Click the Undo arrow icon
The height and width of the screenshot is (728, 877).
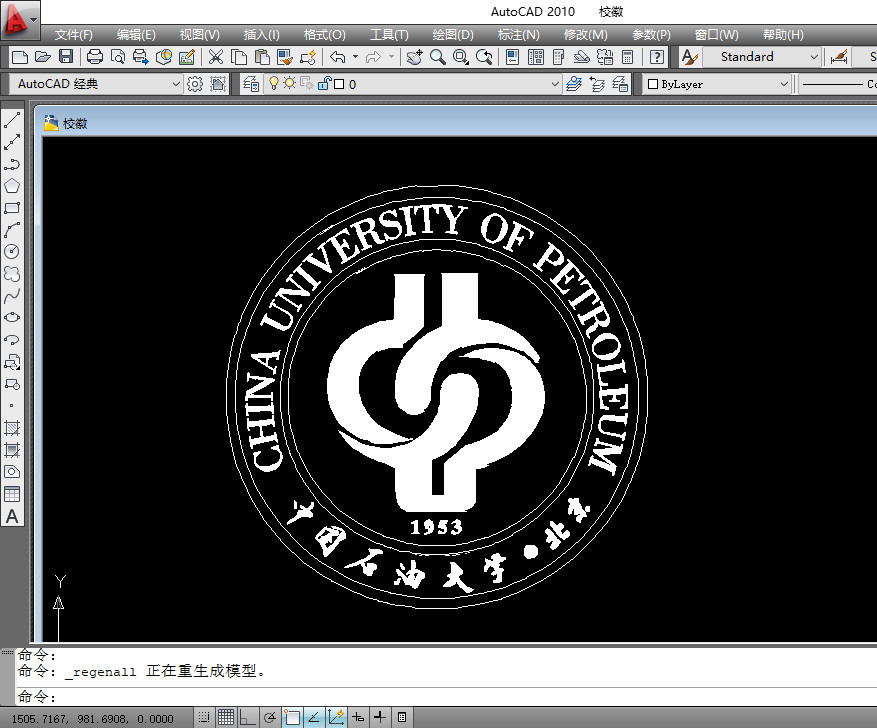pos(337,57)
